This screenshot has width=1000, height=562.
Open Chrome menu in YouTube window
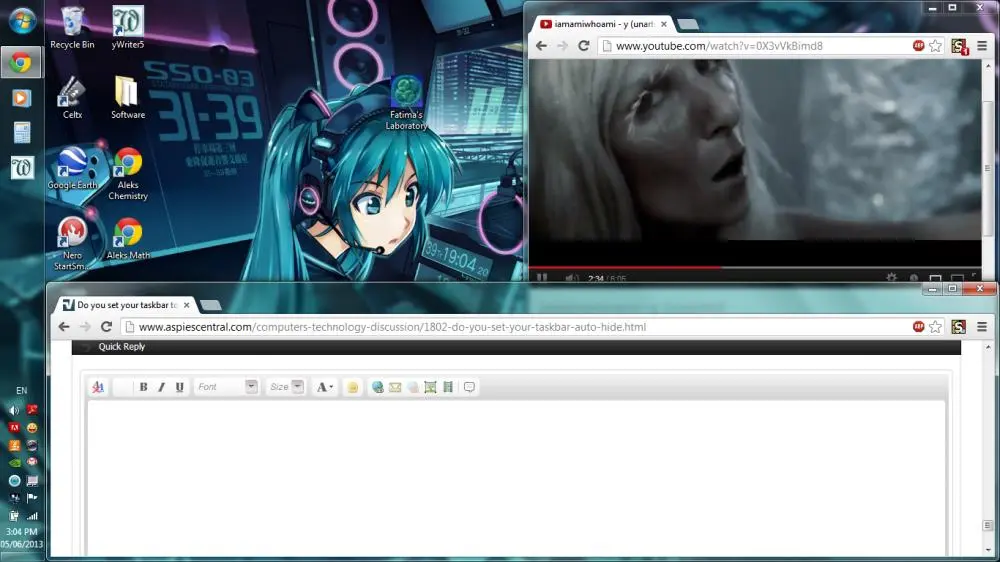tap(982, 46)
